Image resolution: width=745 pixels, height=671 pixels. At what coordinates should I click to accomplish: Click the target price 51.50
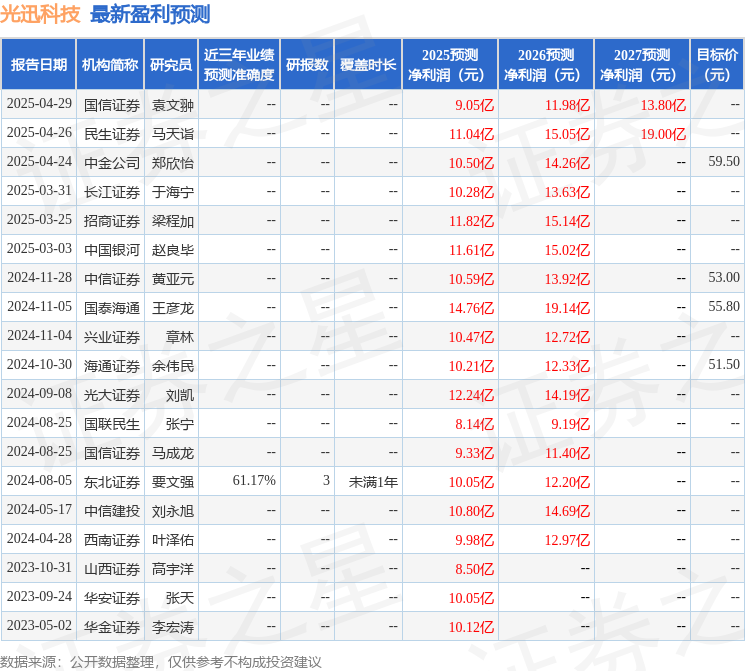coord(724,364)
